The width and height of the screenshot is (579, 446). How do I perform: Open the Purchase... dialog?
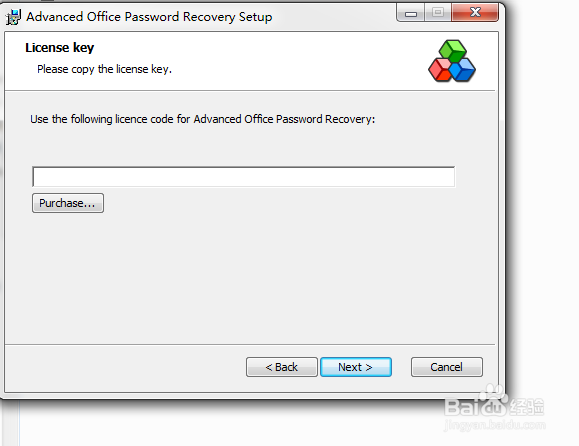tap(68, 203)
